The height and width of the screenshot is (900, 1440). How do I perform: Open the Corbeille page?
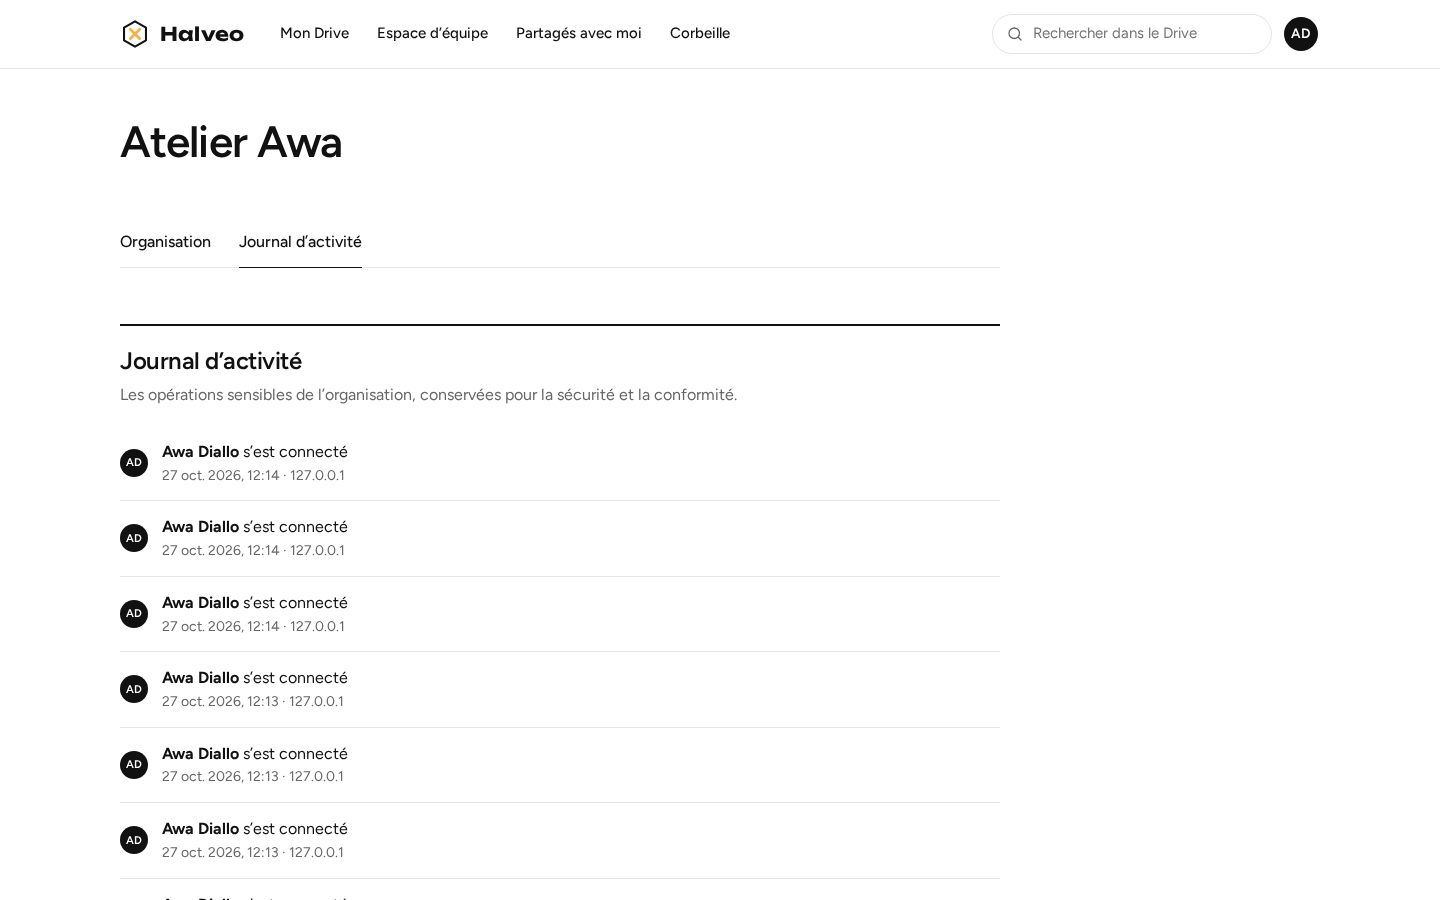700,33
